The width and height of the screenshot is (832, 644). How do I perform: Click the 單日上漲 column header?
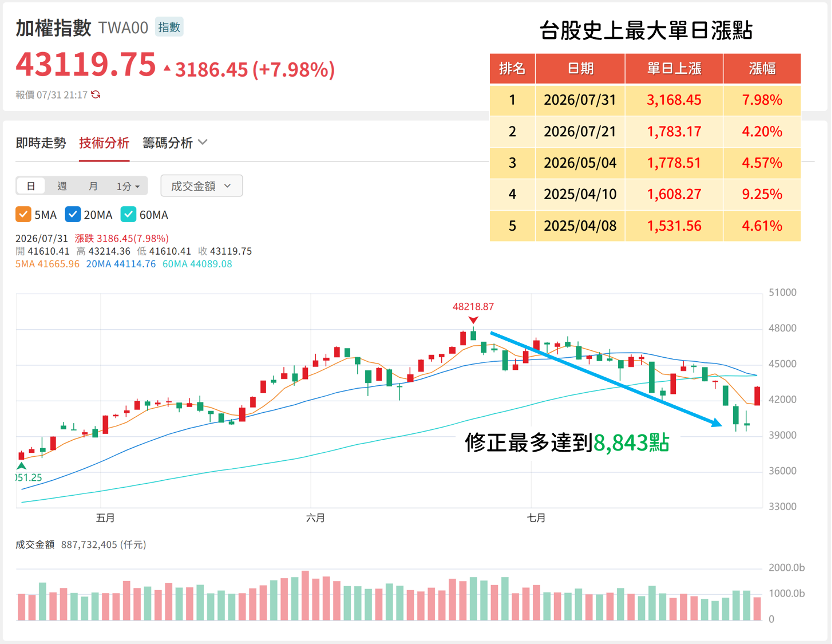(674, 68)
